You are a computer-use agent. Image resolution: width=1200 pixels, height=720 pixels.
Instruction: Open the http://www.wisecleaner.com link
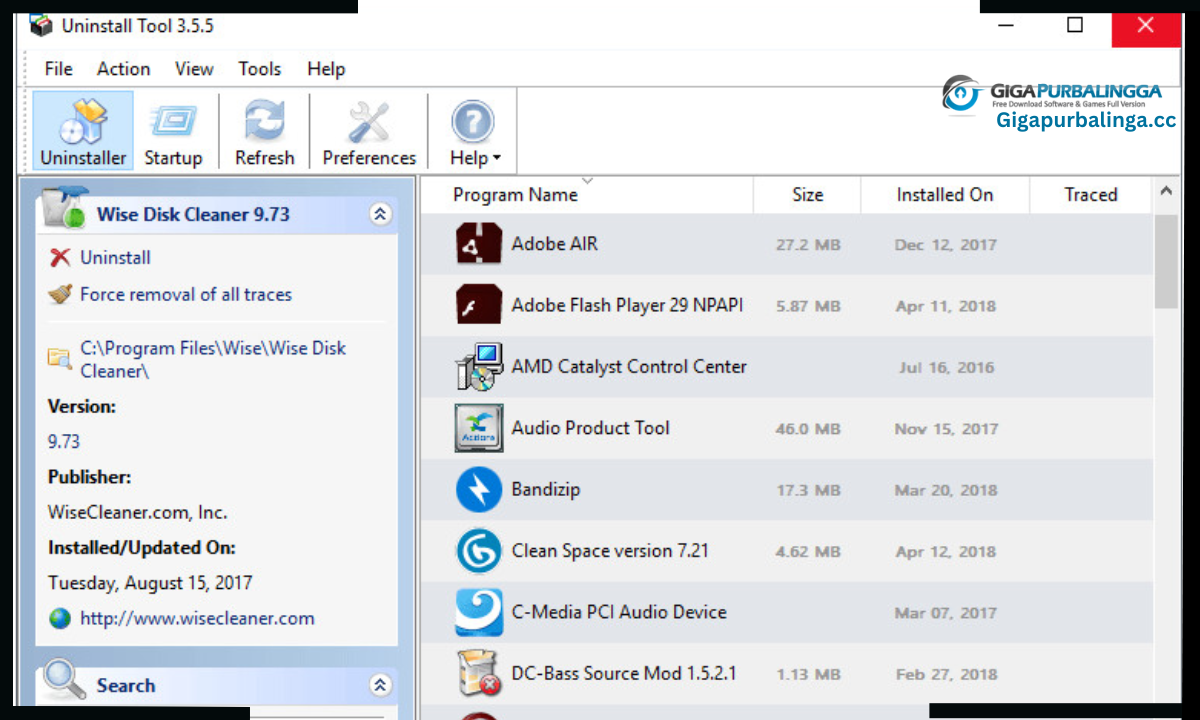click(x=197, y=619)
